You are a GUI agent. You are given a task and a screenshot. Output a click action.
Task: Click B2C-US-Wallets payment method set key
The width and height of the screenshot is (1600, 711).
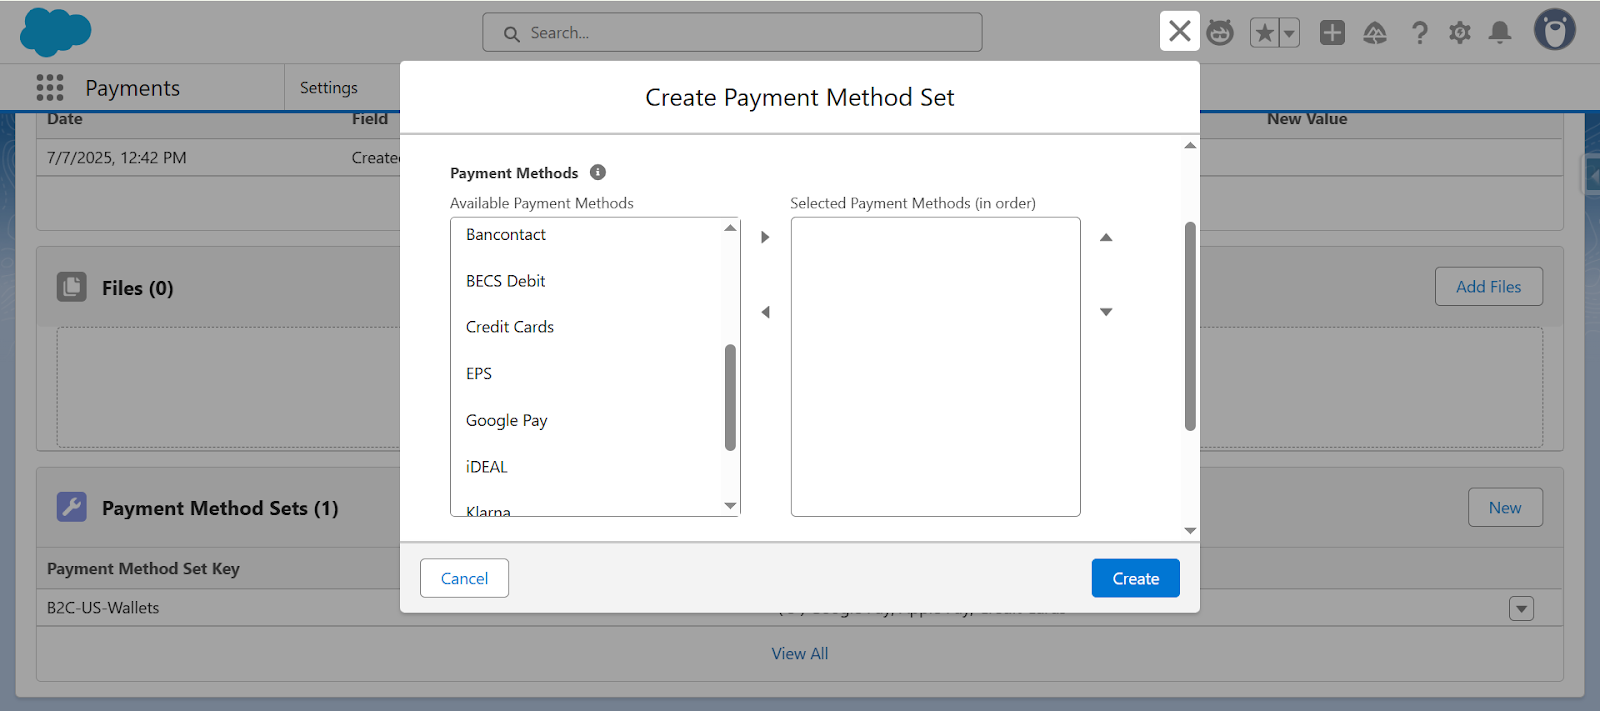[103, 608]
